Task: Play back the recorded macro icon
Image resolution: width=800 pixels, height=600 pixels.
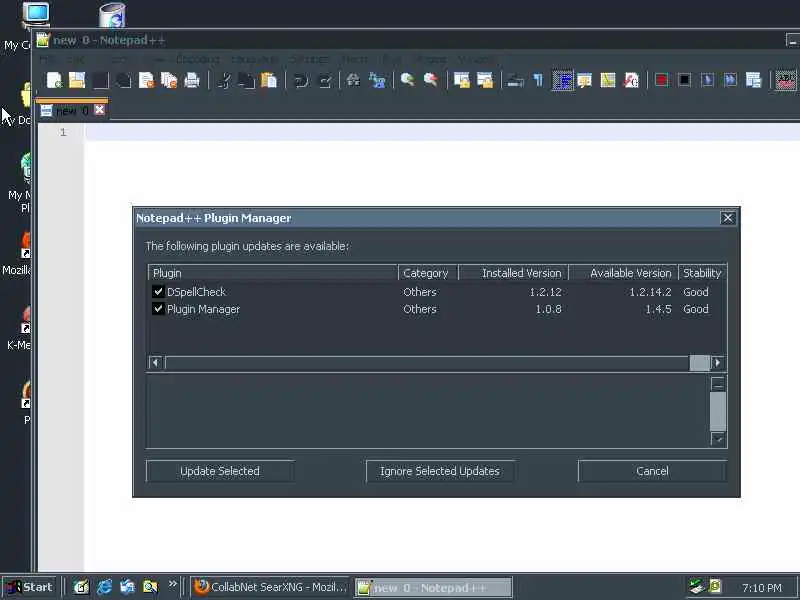Action: click(x=707, y=80)
